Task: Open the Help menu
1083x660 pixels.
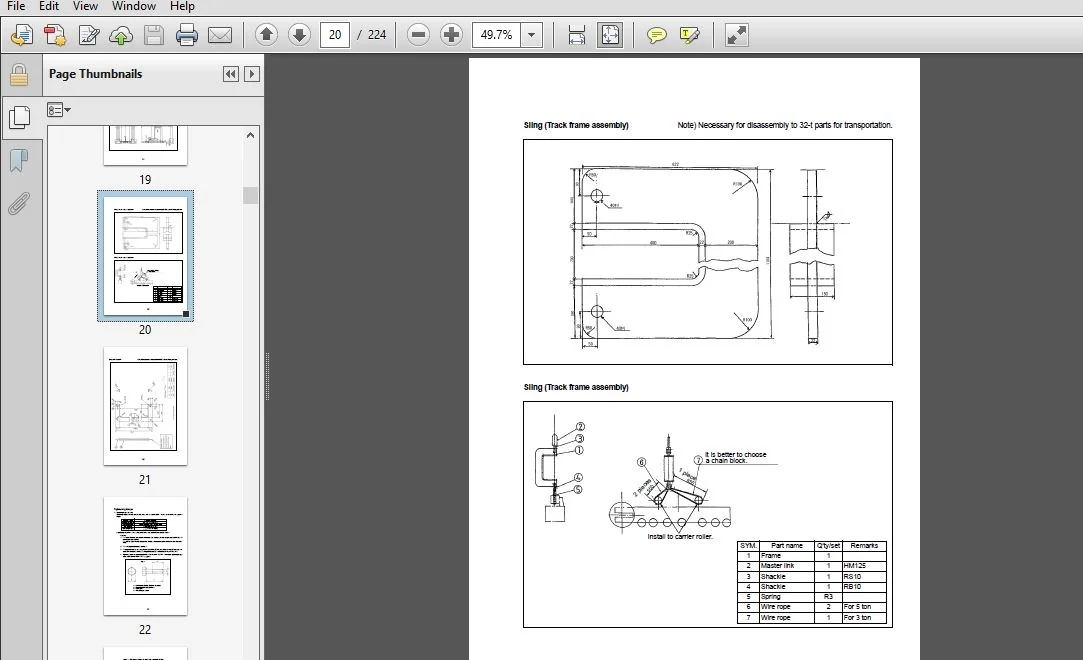Action: click(182, 6)
